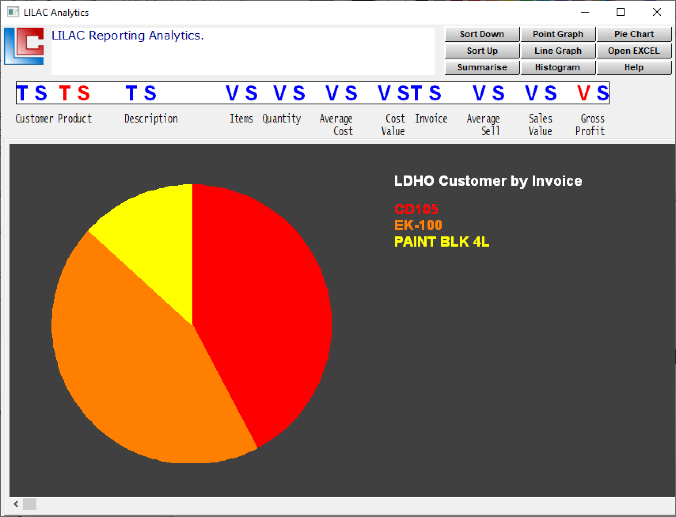Click the red T above Product
Image resolution: width=676 pixels, height=517 pixels.
pos(64,93)
